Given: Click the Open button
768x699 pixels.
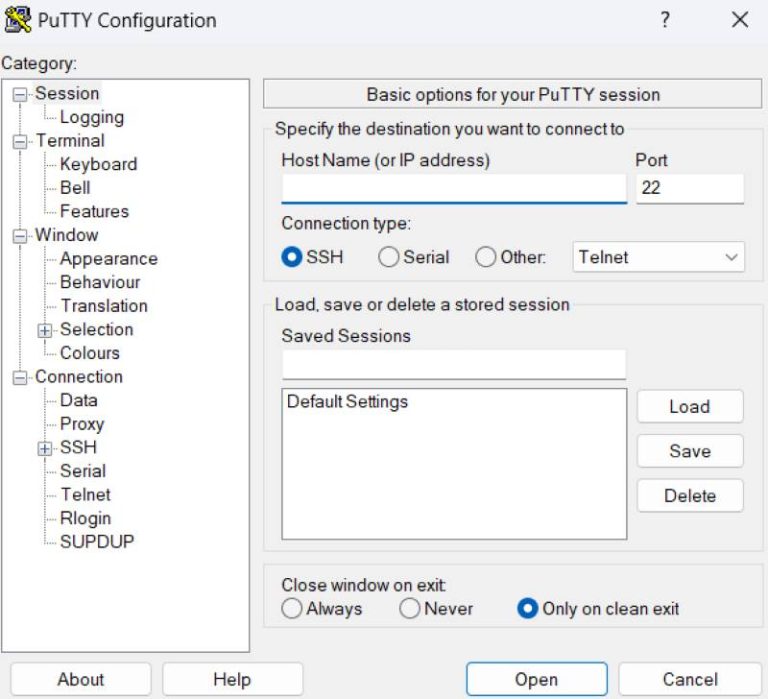Looking at the screenshot, I should pyautogui.click(x=536, y=679).
